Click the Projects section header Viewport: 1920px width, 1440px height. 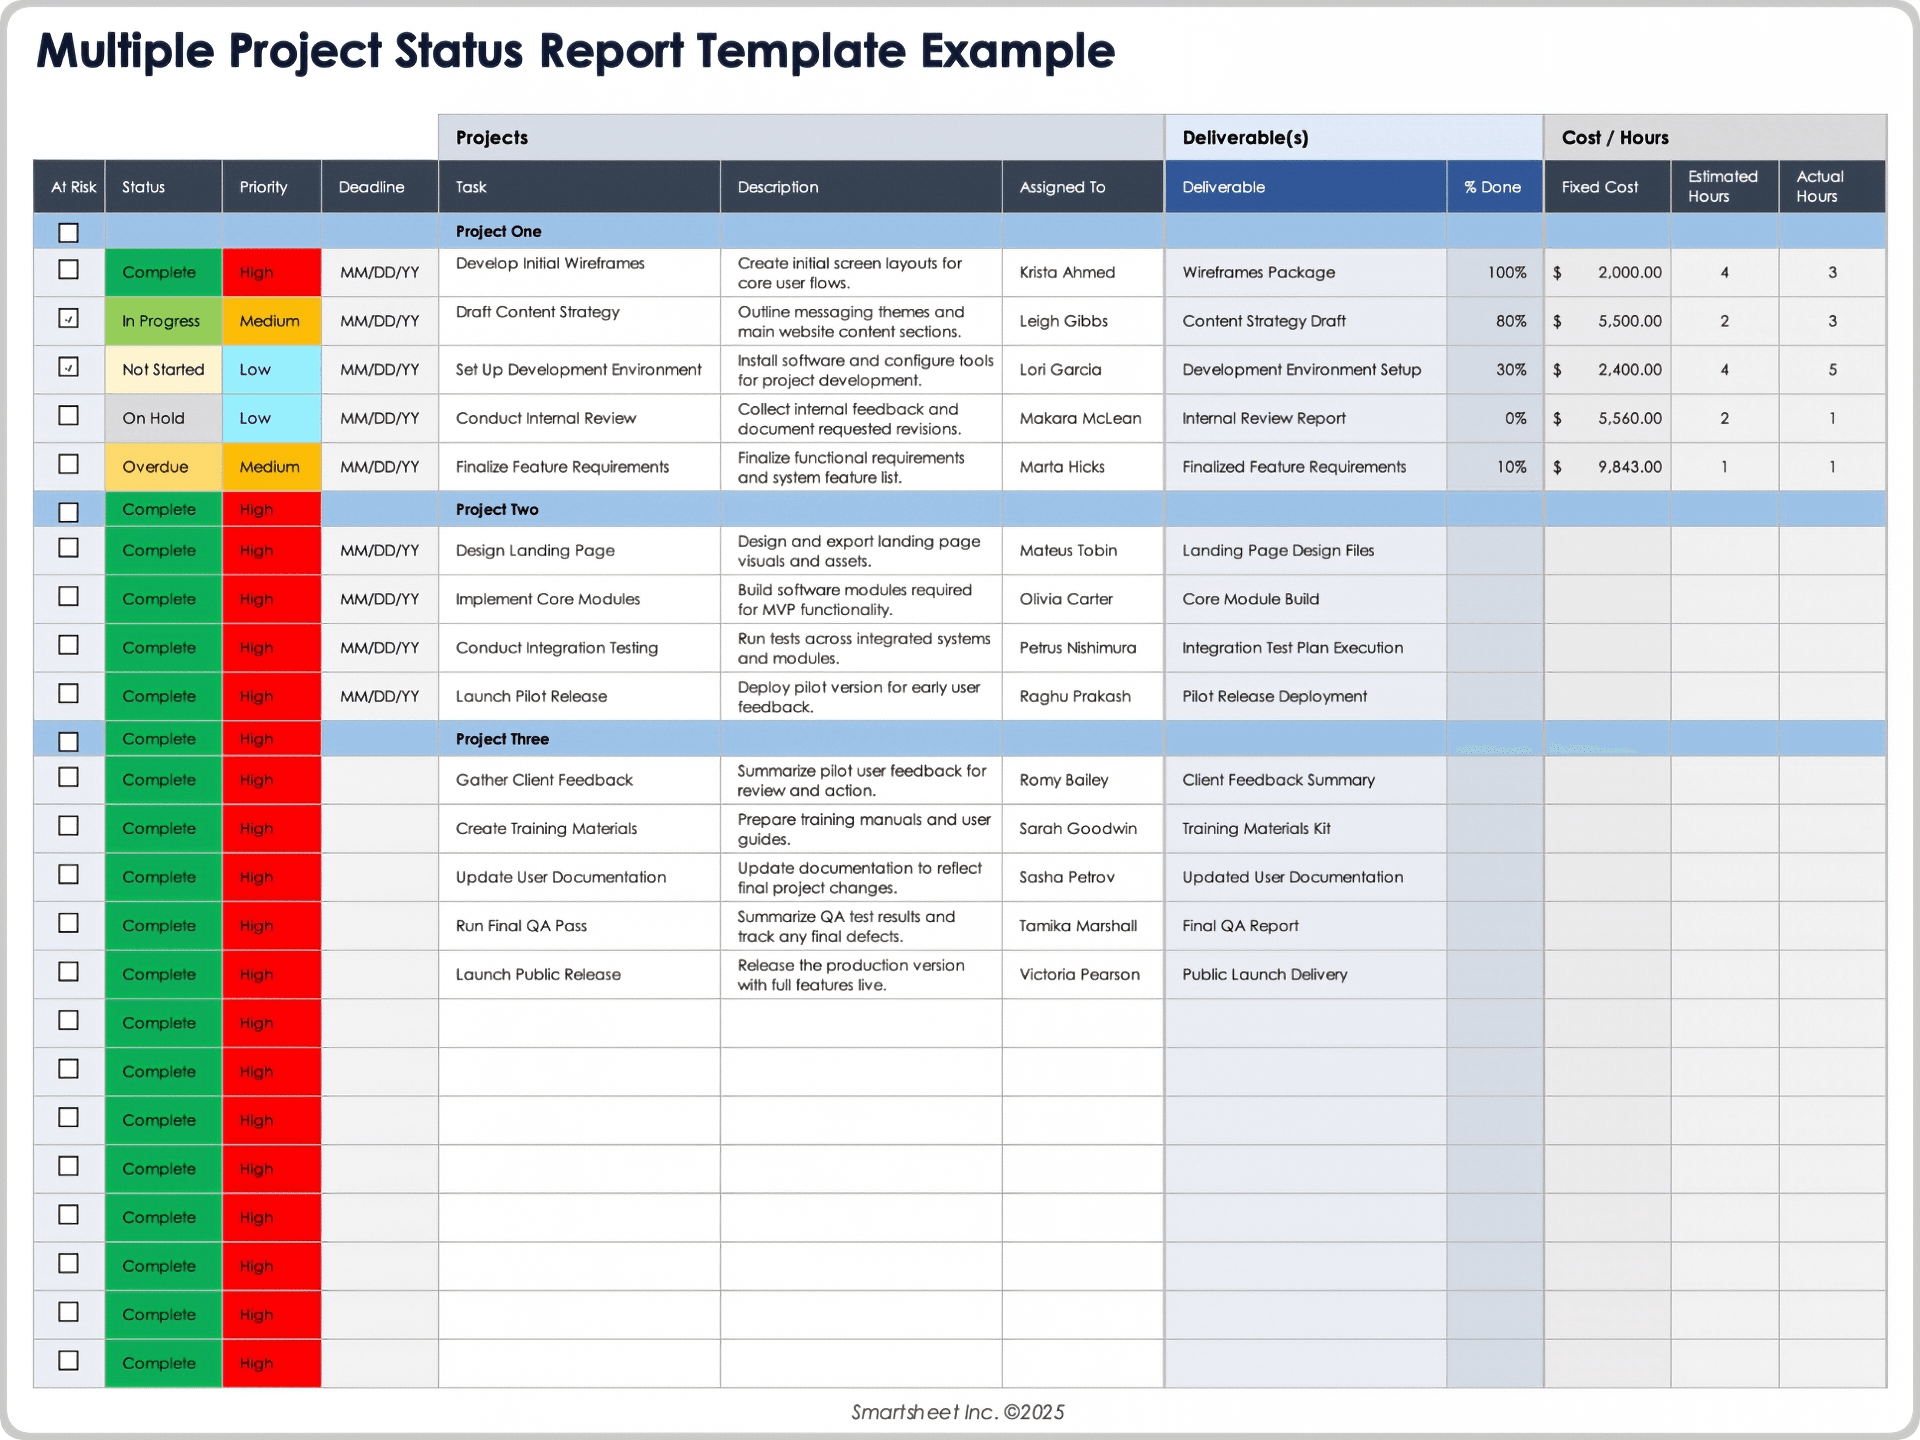(x=800, y=137)
